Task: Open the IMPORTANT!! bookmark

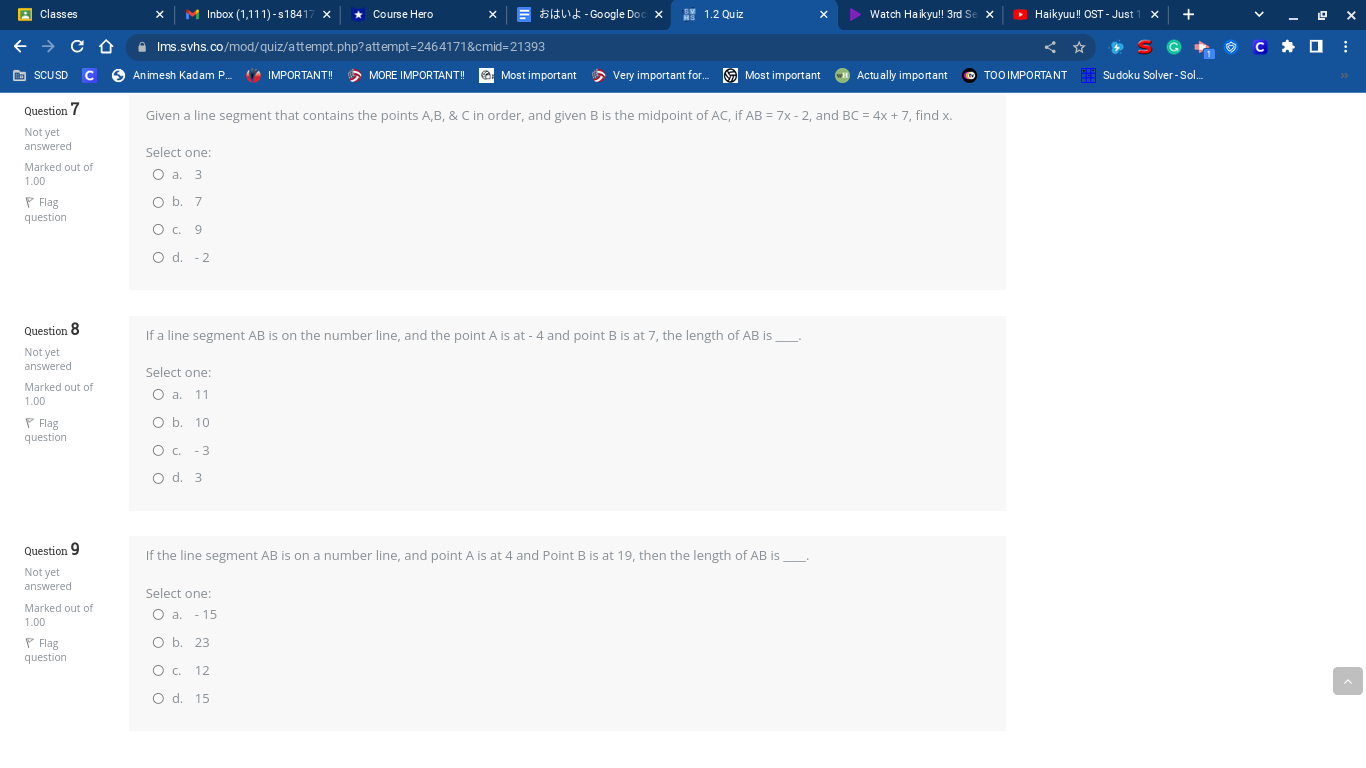Action: point(289,75)
